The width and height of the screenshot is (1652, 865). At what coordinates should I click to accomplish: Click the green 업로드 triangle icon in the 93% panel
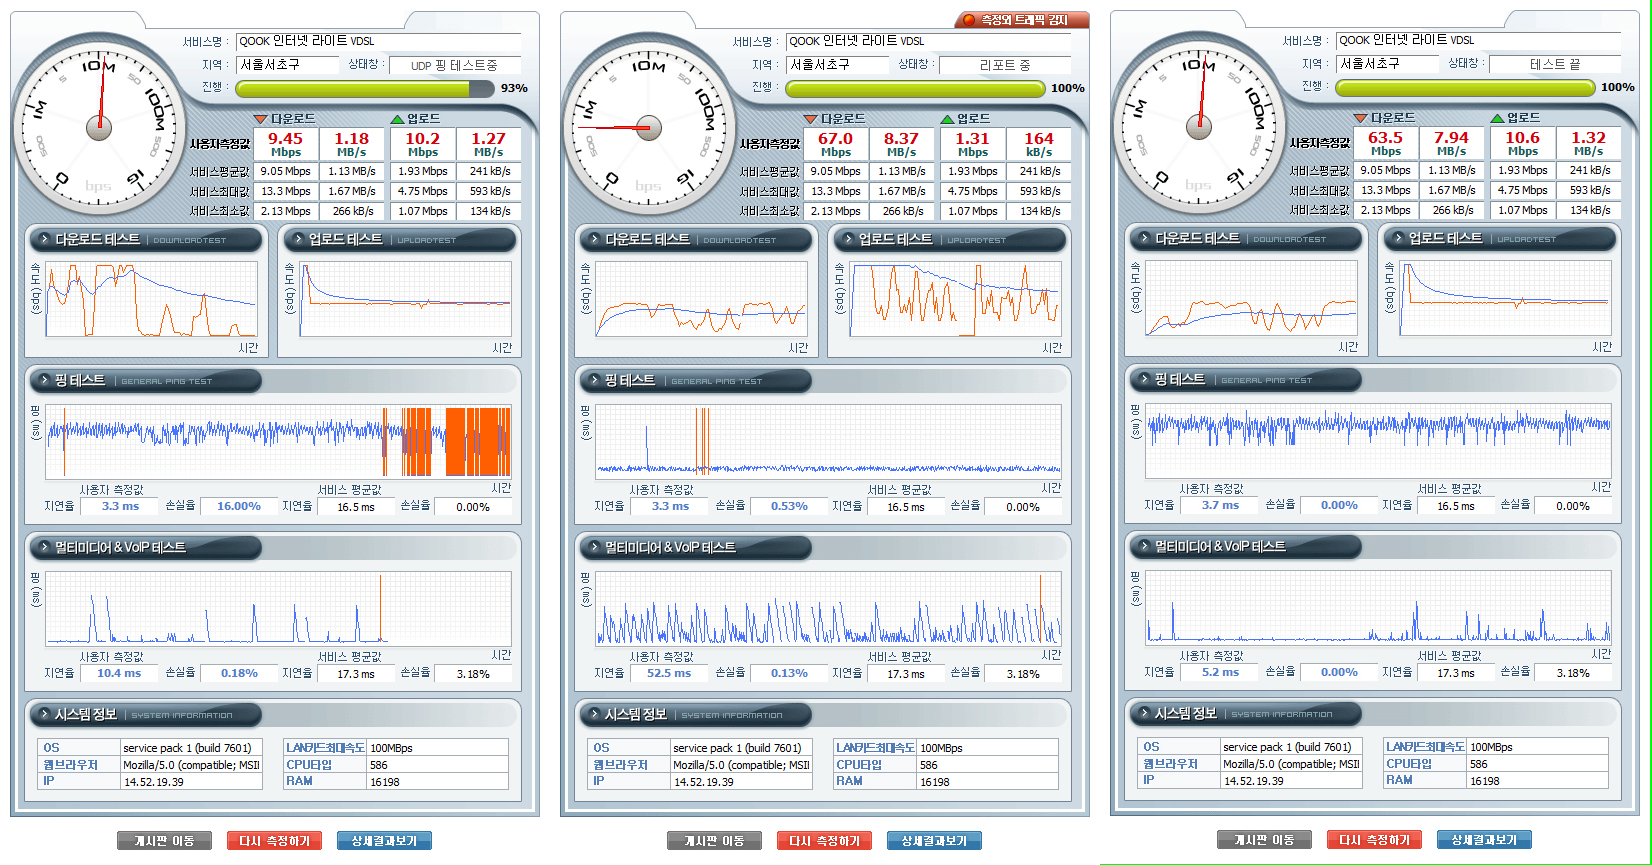click(397, 119)
